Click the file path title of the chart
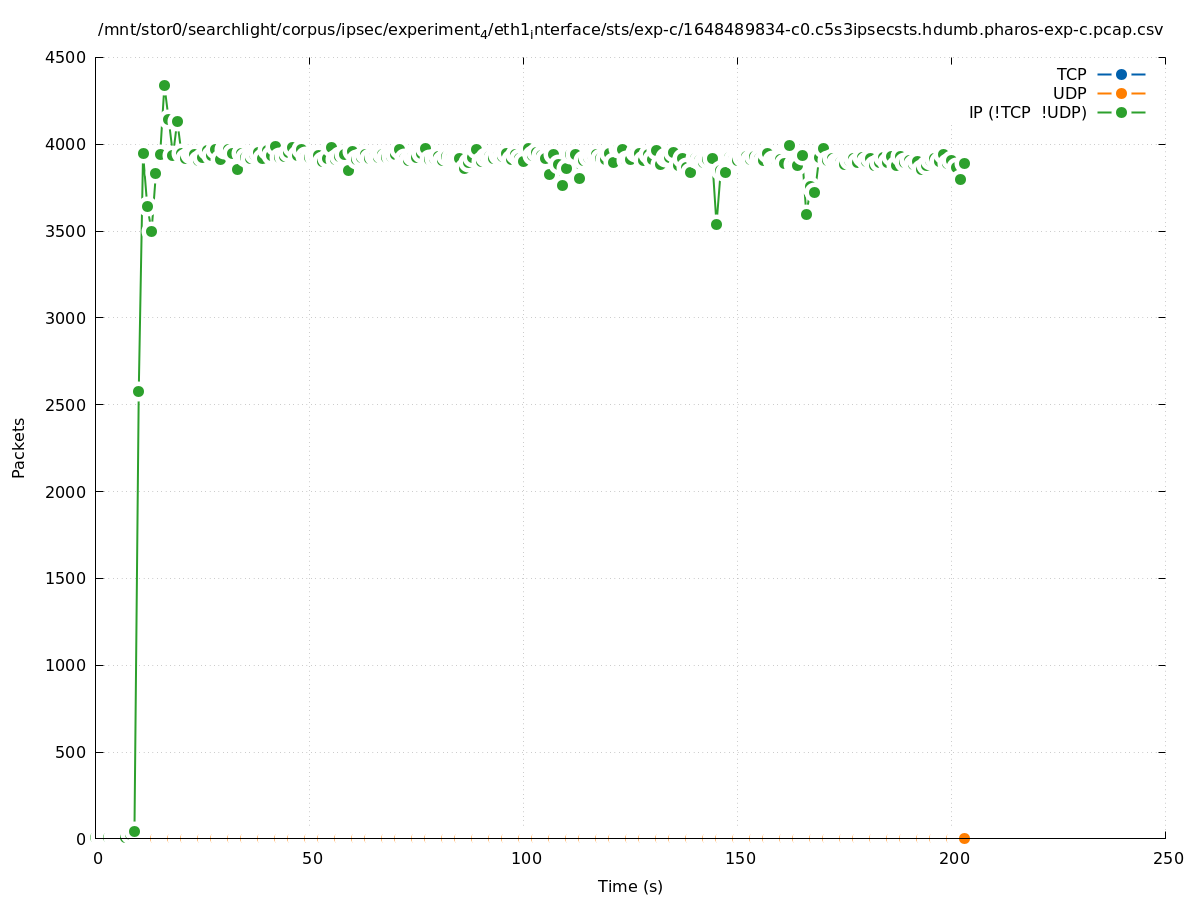 point(630,30)
